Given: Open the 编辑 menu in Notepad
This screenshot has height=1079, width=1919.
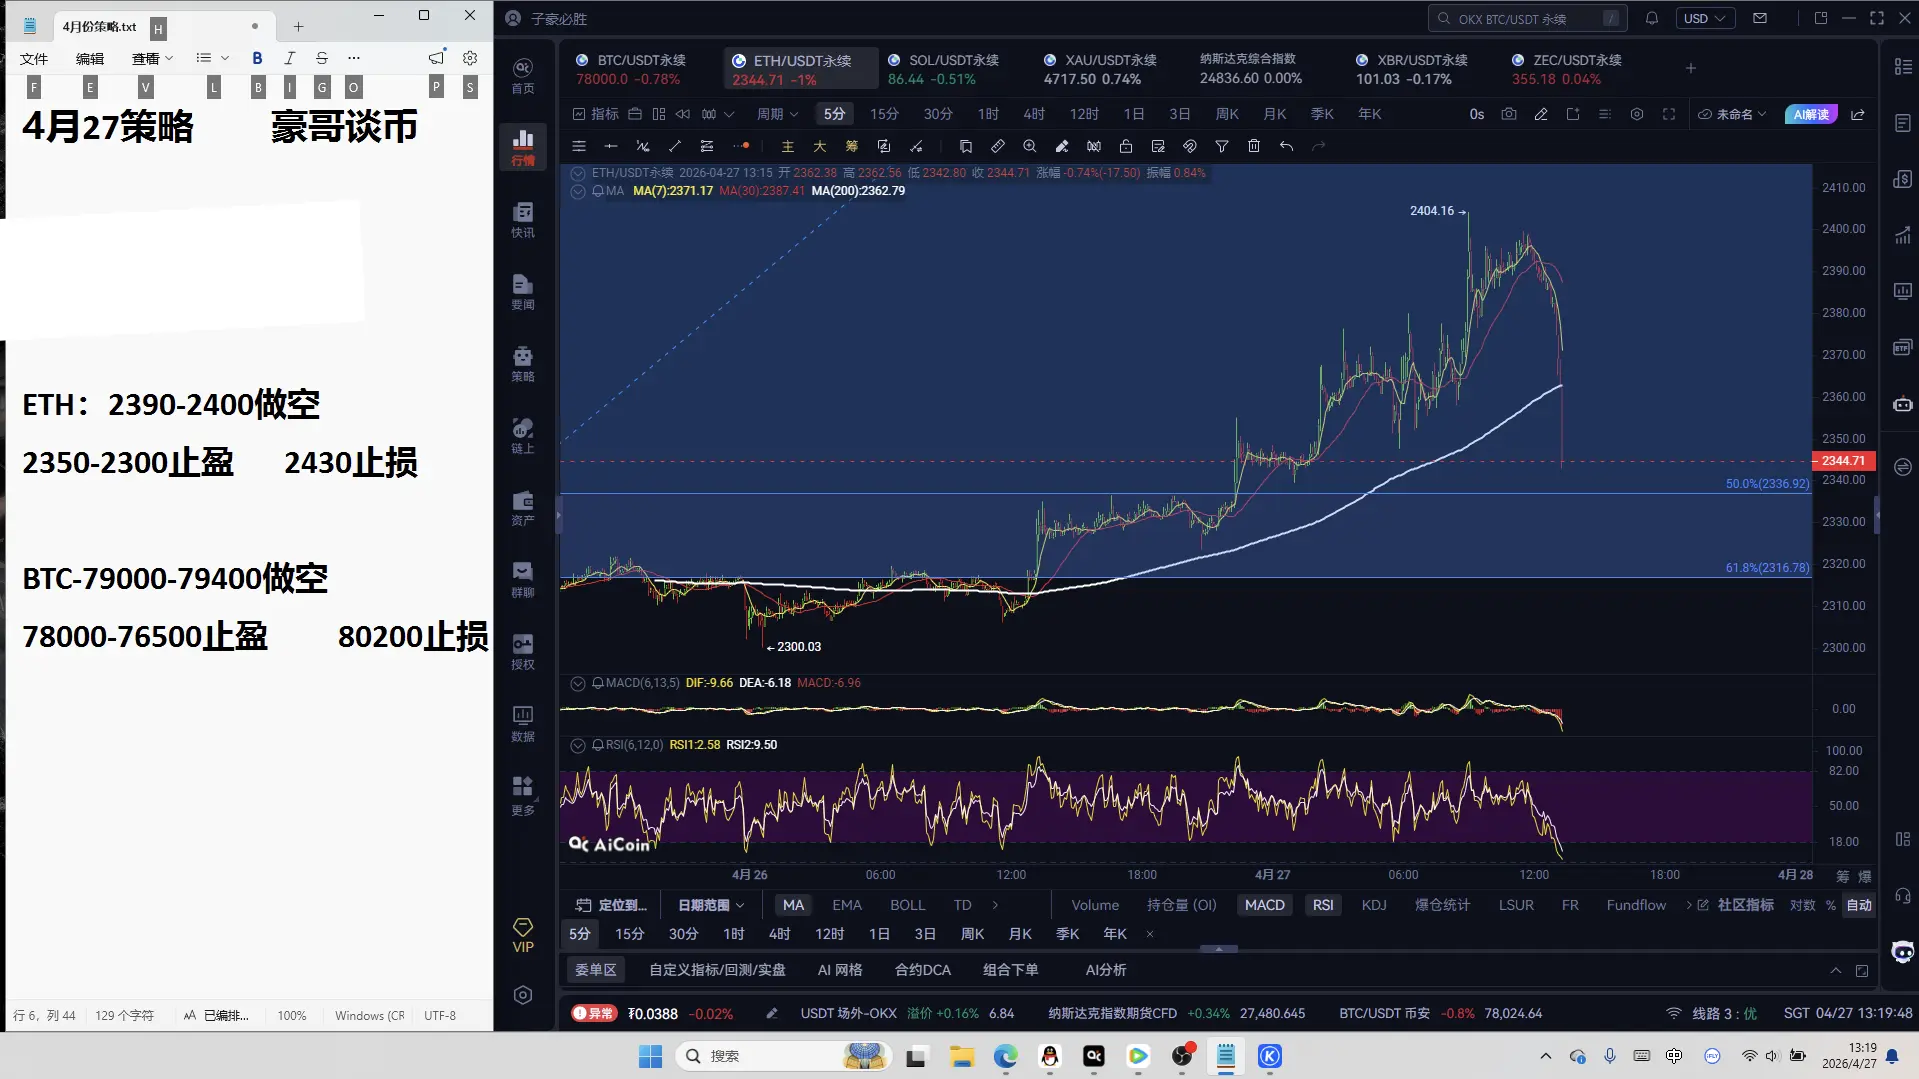Looking at the screenshot, I should pos(90,58).
